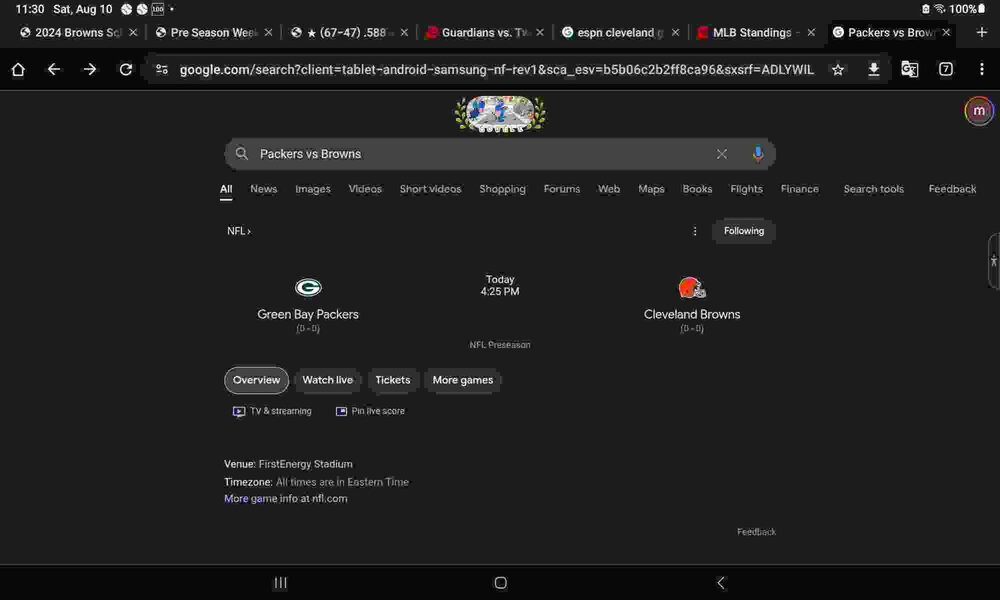Toggle the Following button for NFL
1000x600 pixels.
(x=744, y=231)
